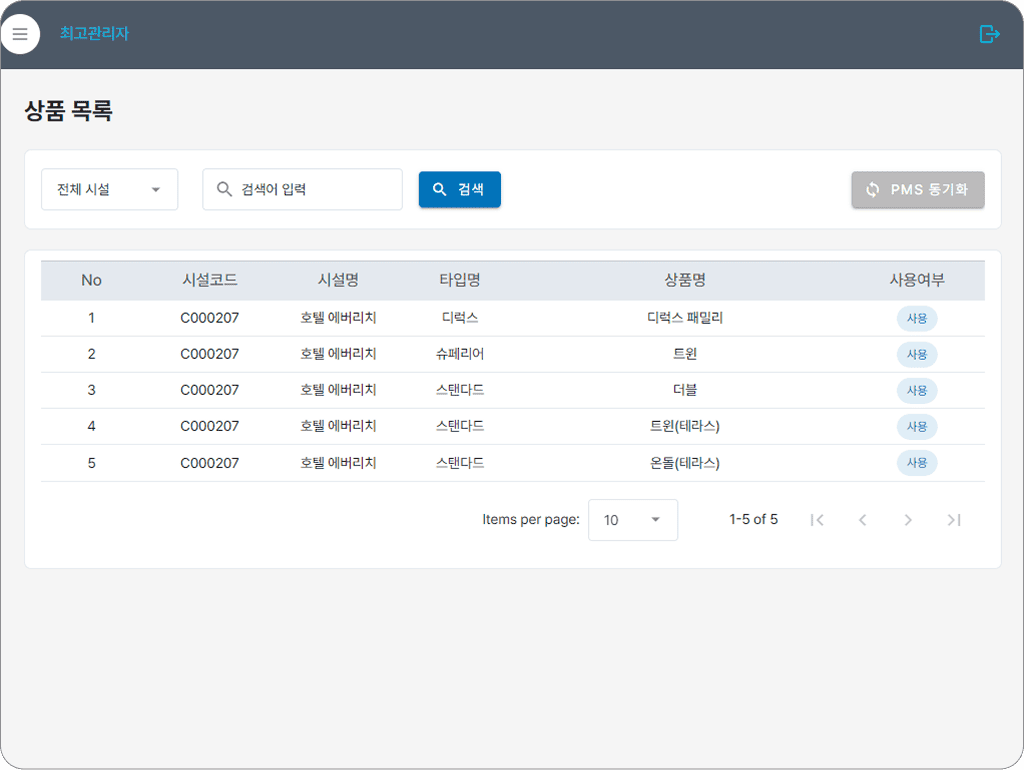Click C000207 code in row 2
Viewport: 1024px width, 770px height.
[x=210, y=354]
